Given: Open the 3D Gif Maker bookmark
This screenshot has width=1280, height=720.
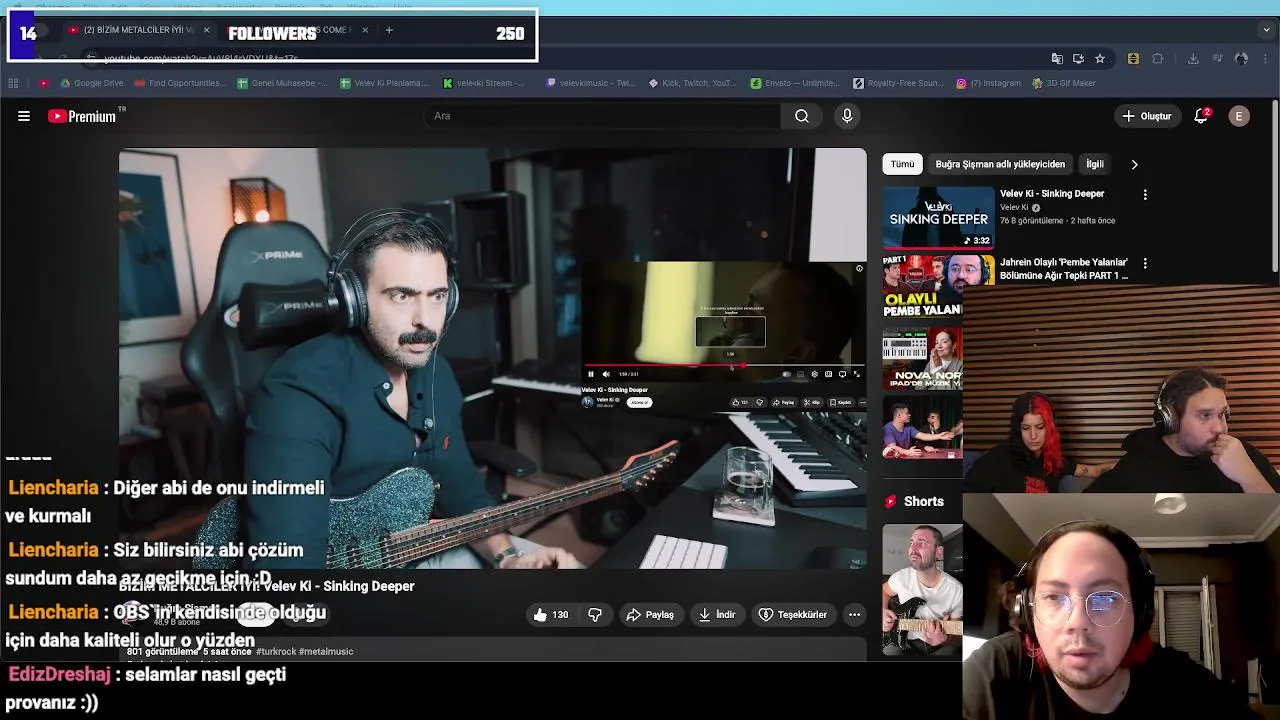Looking at the screenshot, I should [x=1064, y=83].
